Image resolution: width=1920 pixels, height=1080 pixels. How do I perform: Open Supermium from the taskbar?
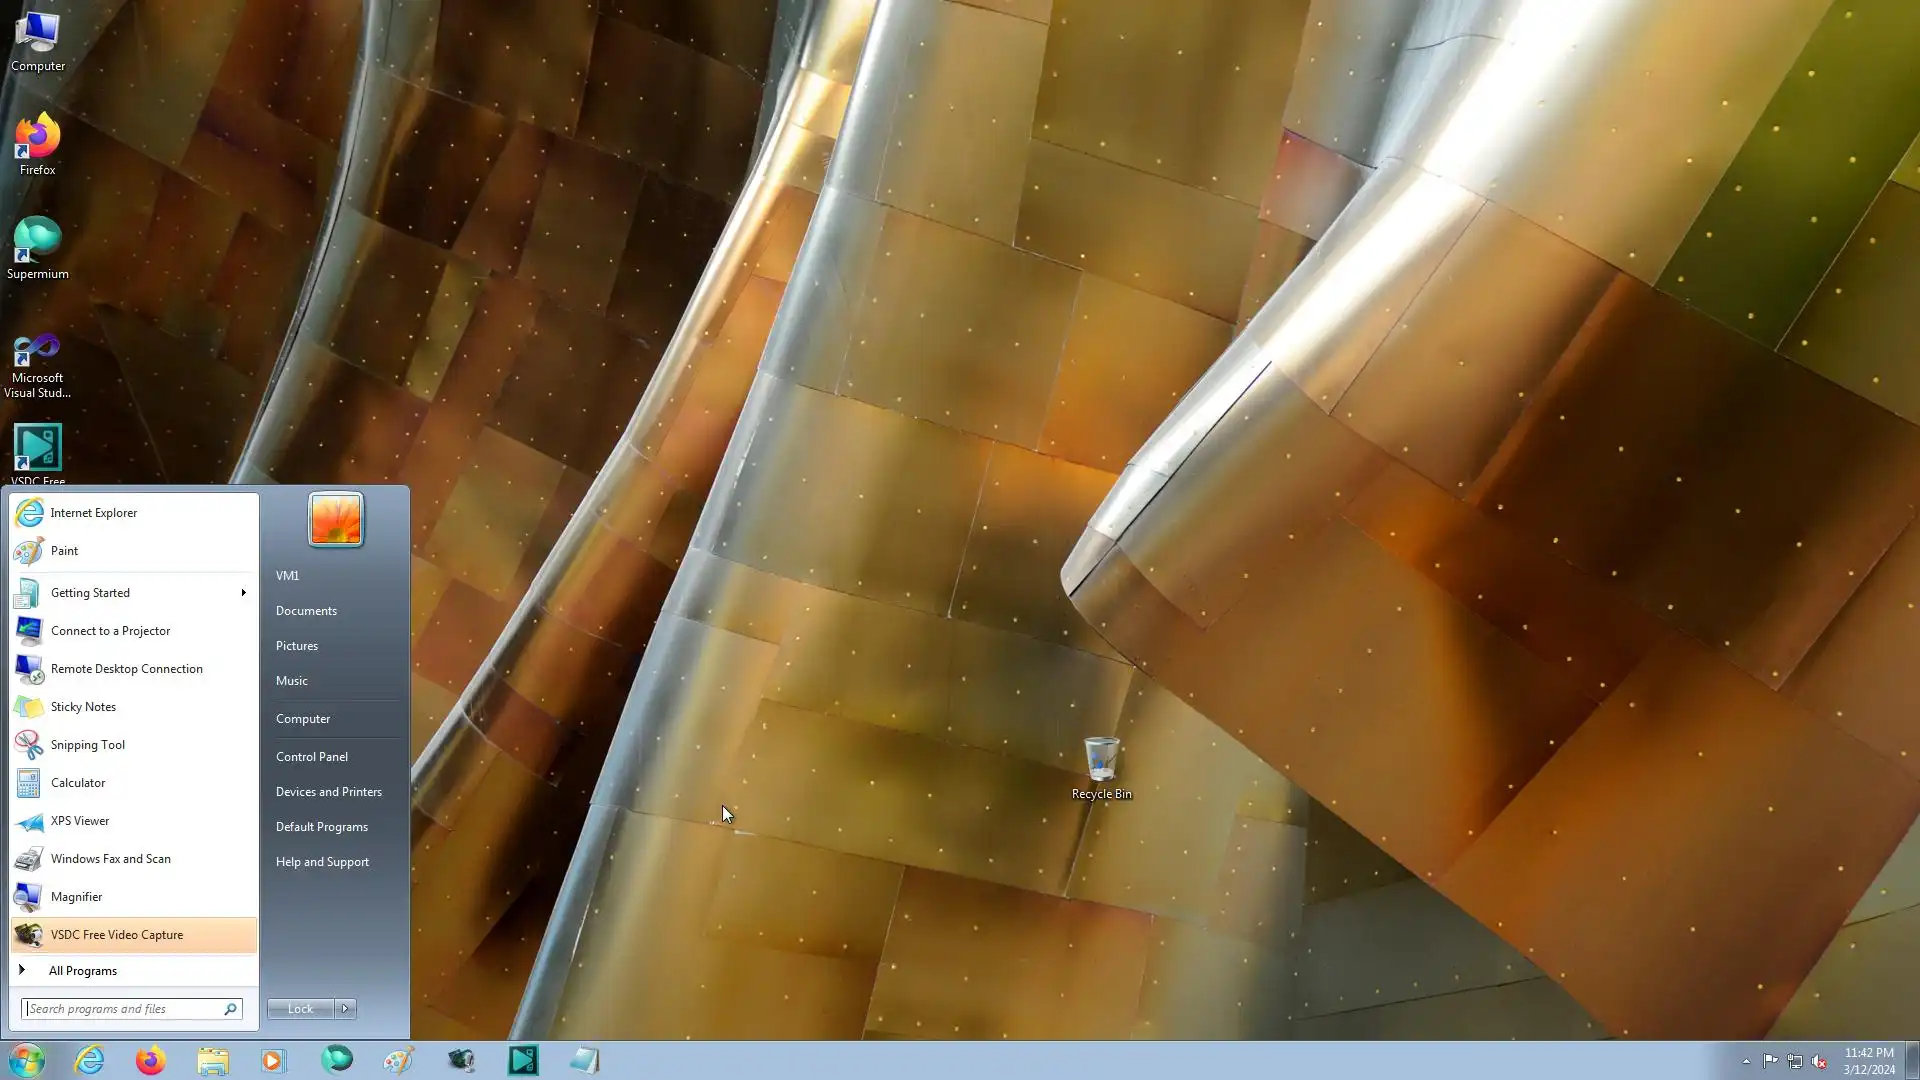(337, 1060)
